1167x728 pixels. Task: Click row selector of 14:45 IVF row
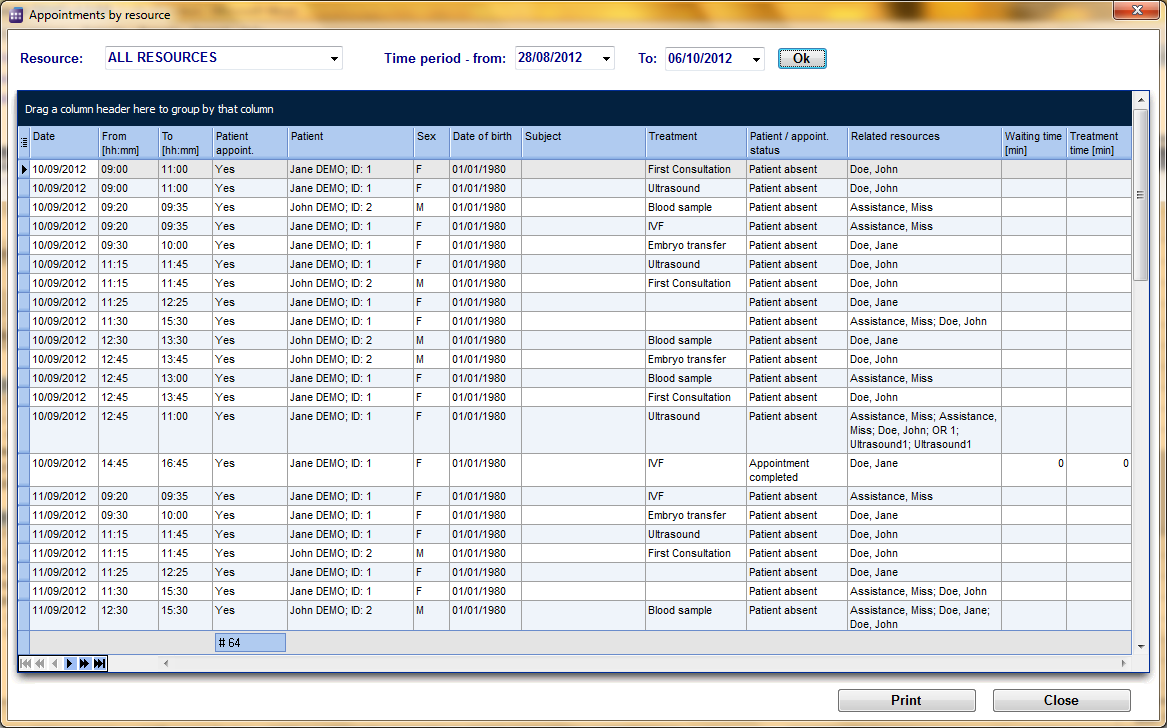tap(24, 470)
